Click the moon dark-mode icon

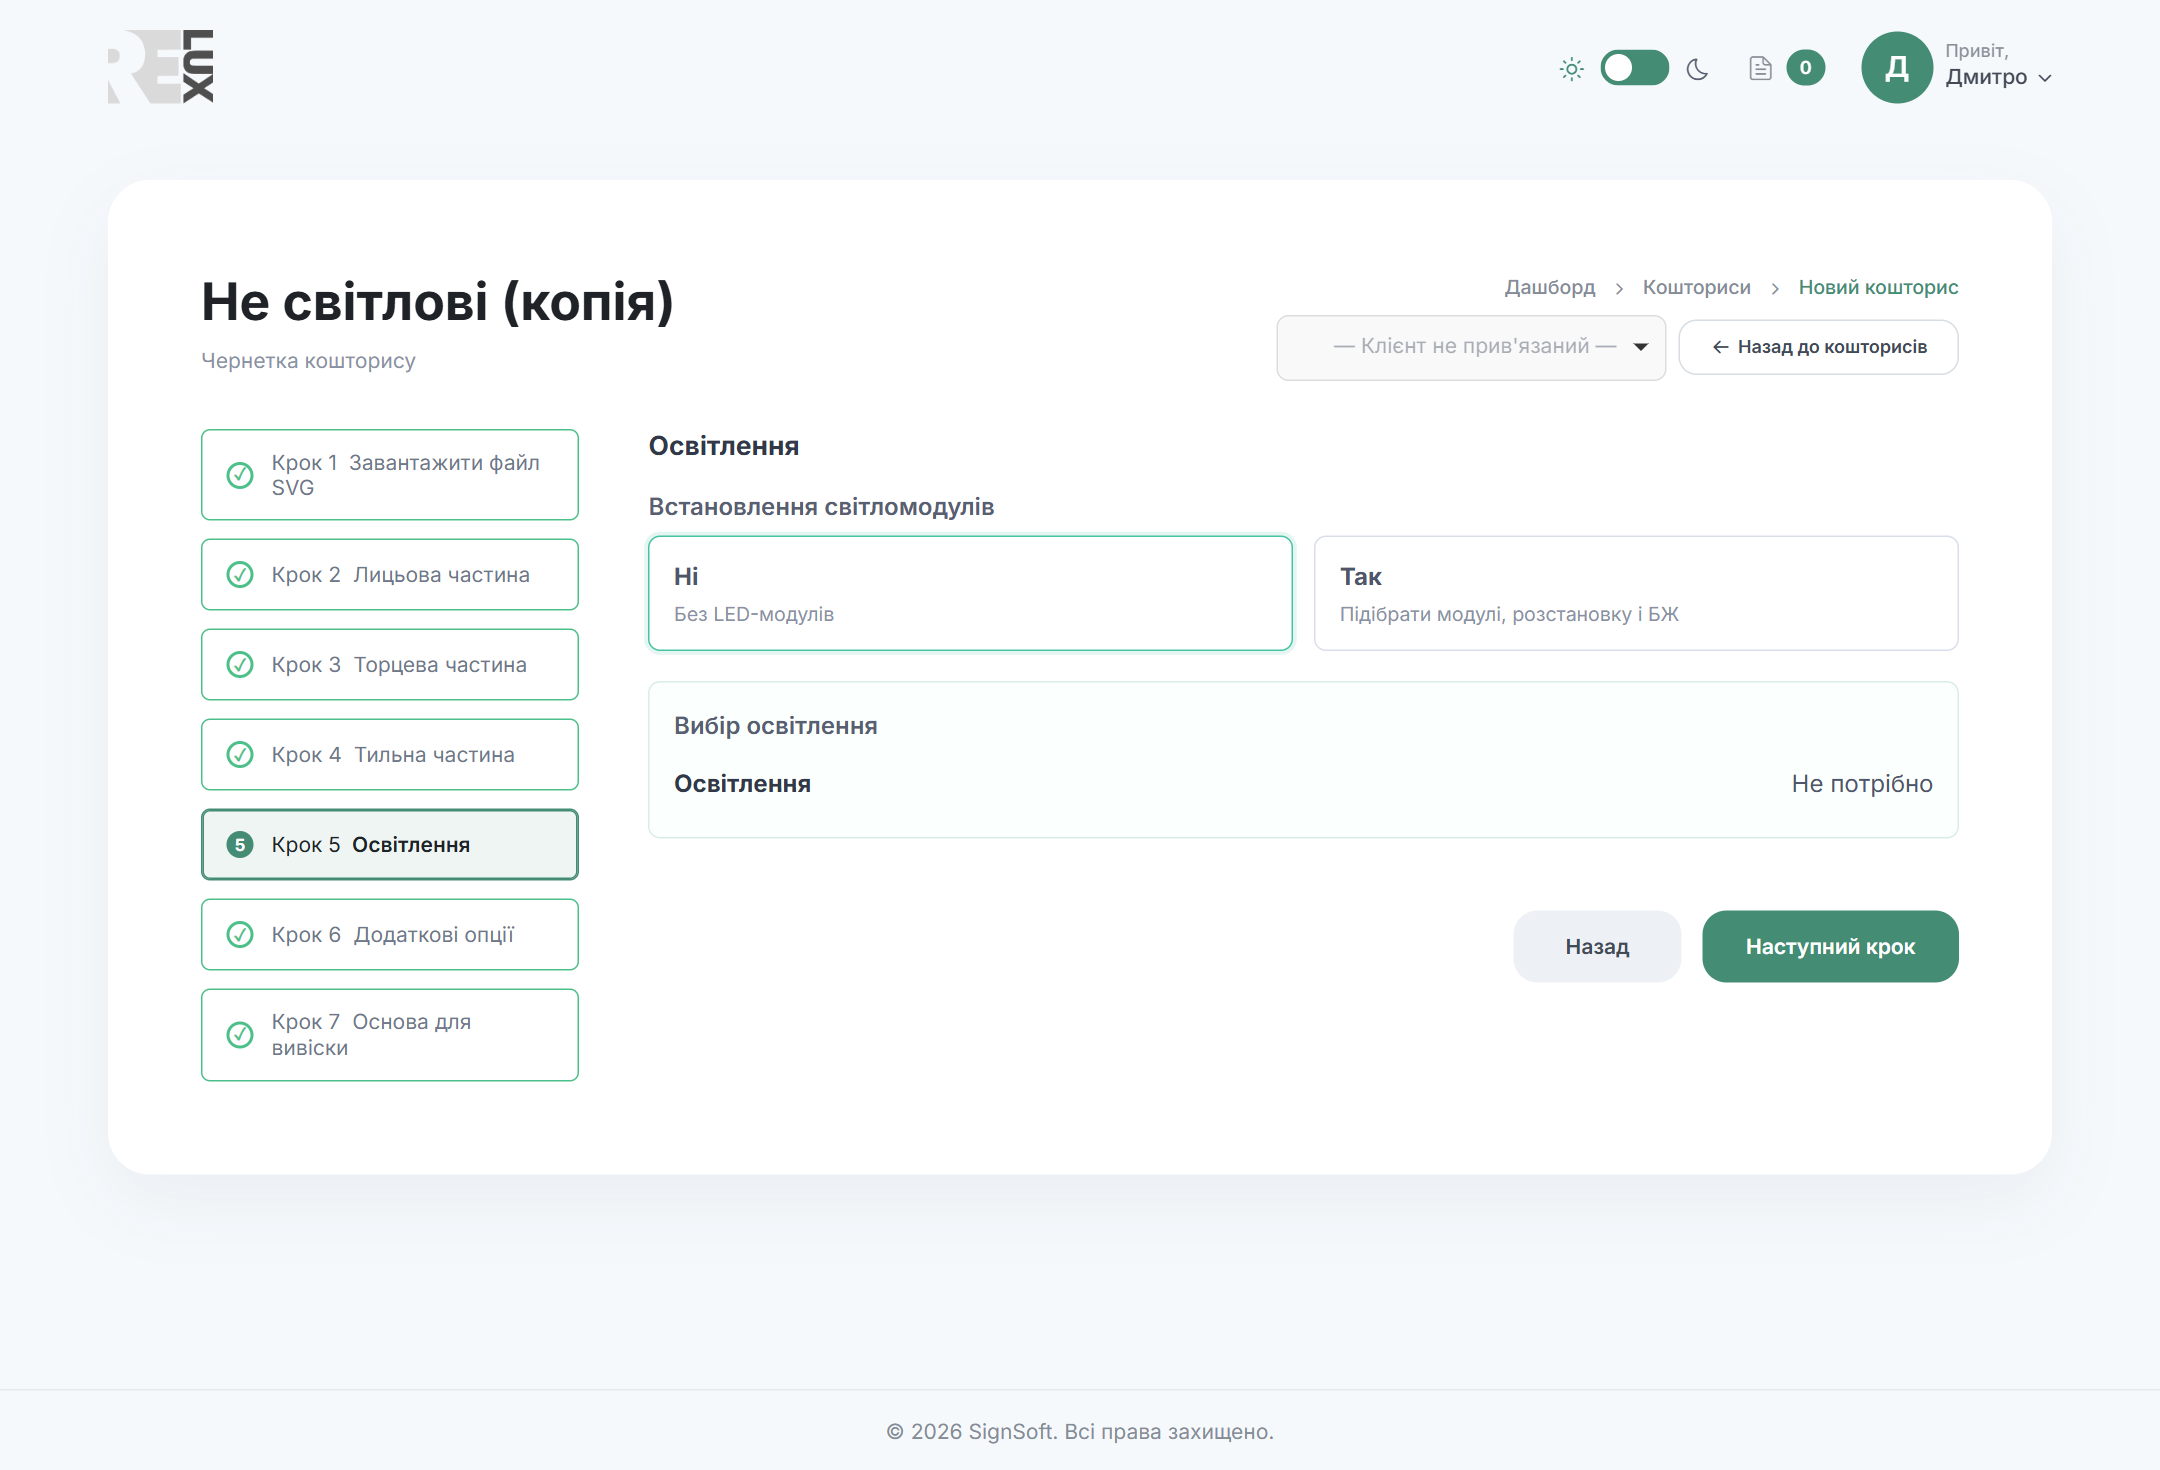coord(1697,69)
